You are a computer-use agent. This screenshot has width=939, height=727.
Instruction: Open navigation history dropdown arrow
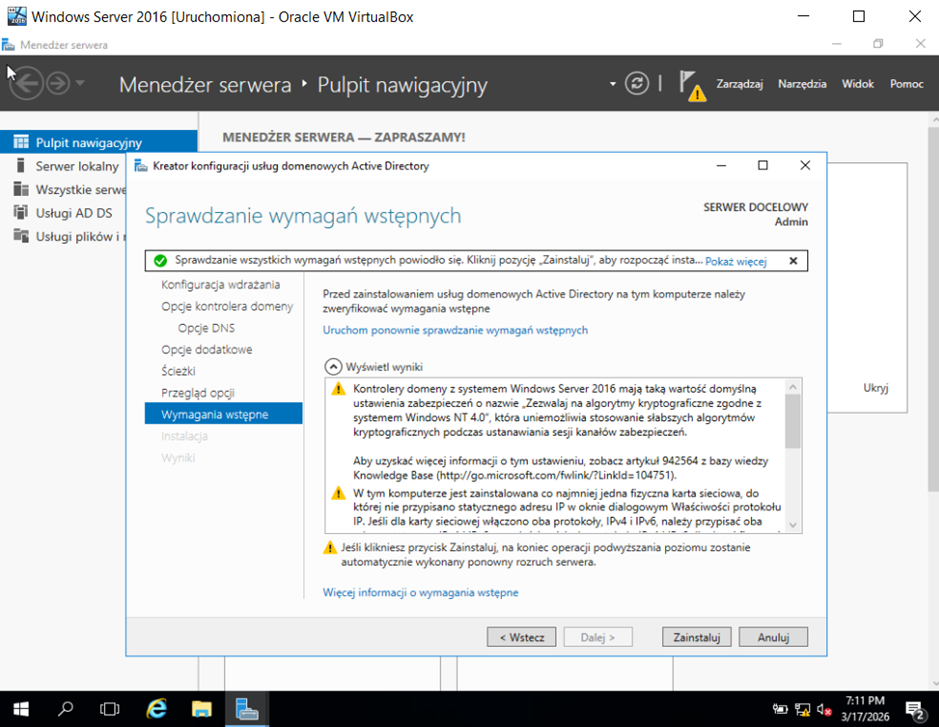[81, 84]
